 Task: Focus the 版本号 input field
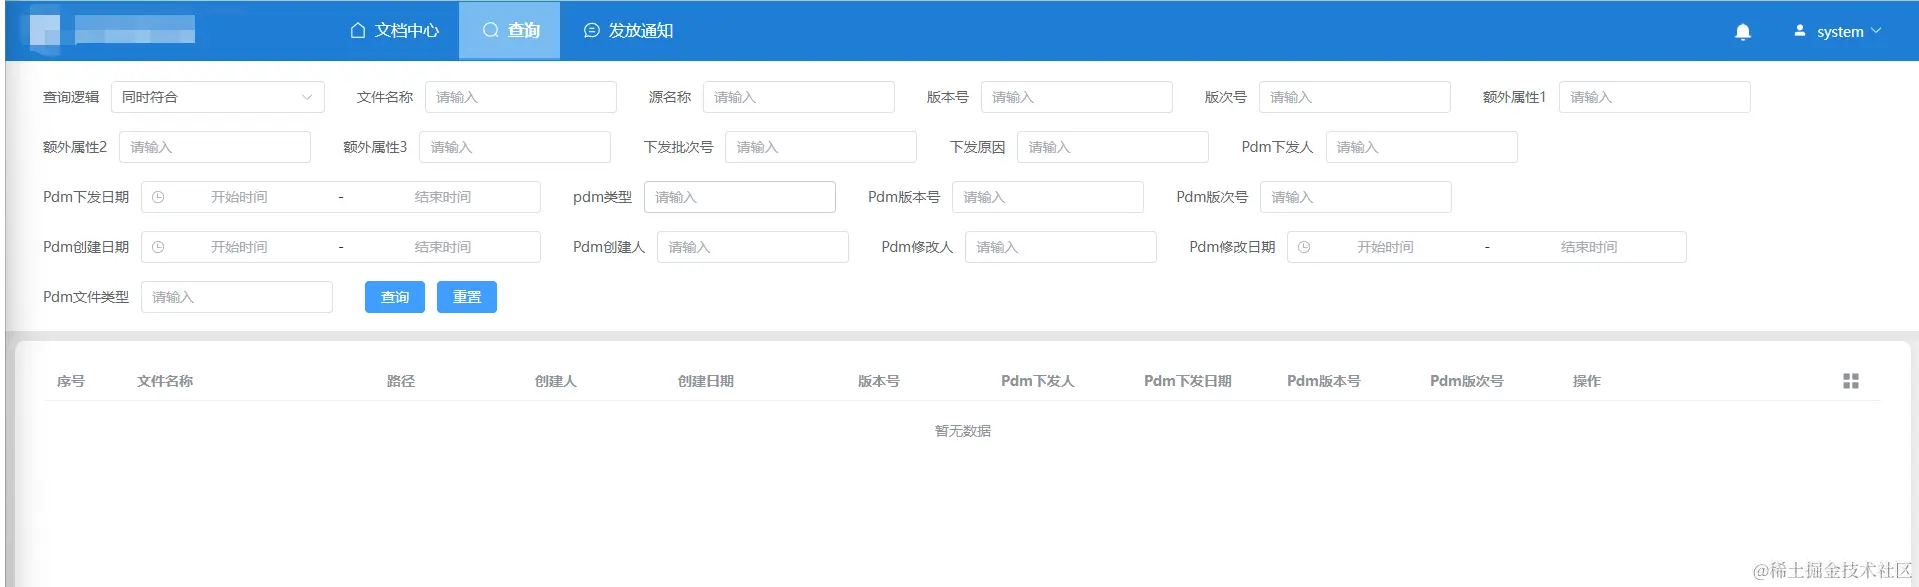(1077, 97)
